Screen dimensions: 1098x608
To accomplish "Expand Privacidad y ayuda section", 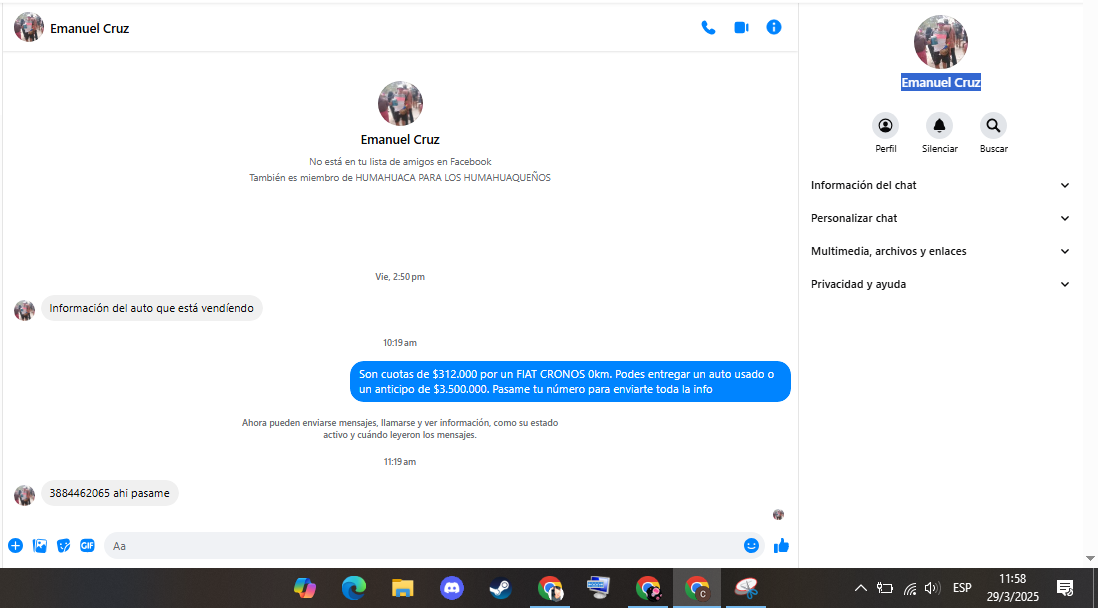I will pos(939,284).
